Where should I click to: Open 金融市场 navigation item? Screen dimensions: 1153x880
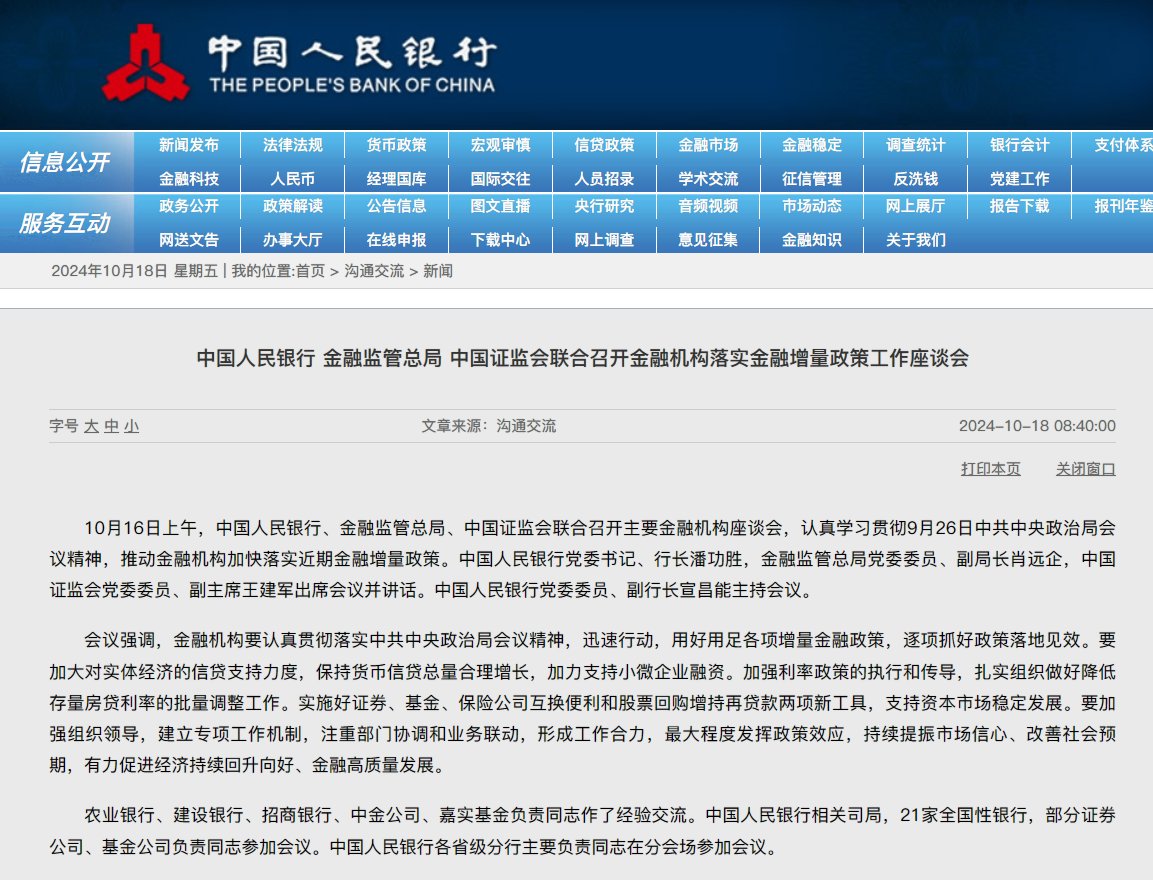click(x=708, y=145)
